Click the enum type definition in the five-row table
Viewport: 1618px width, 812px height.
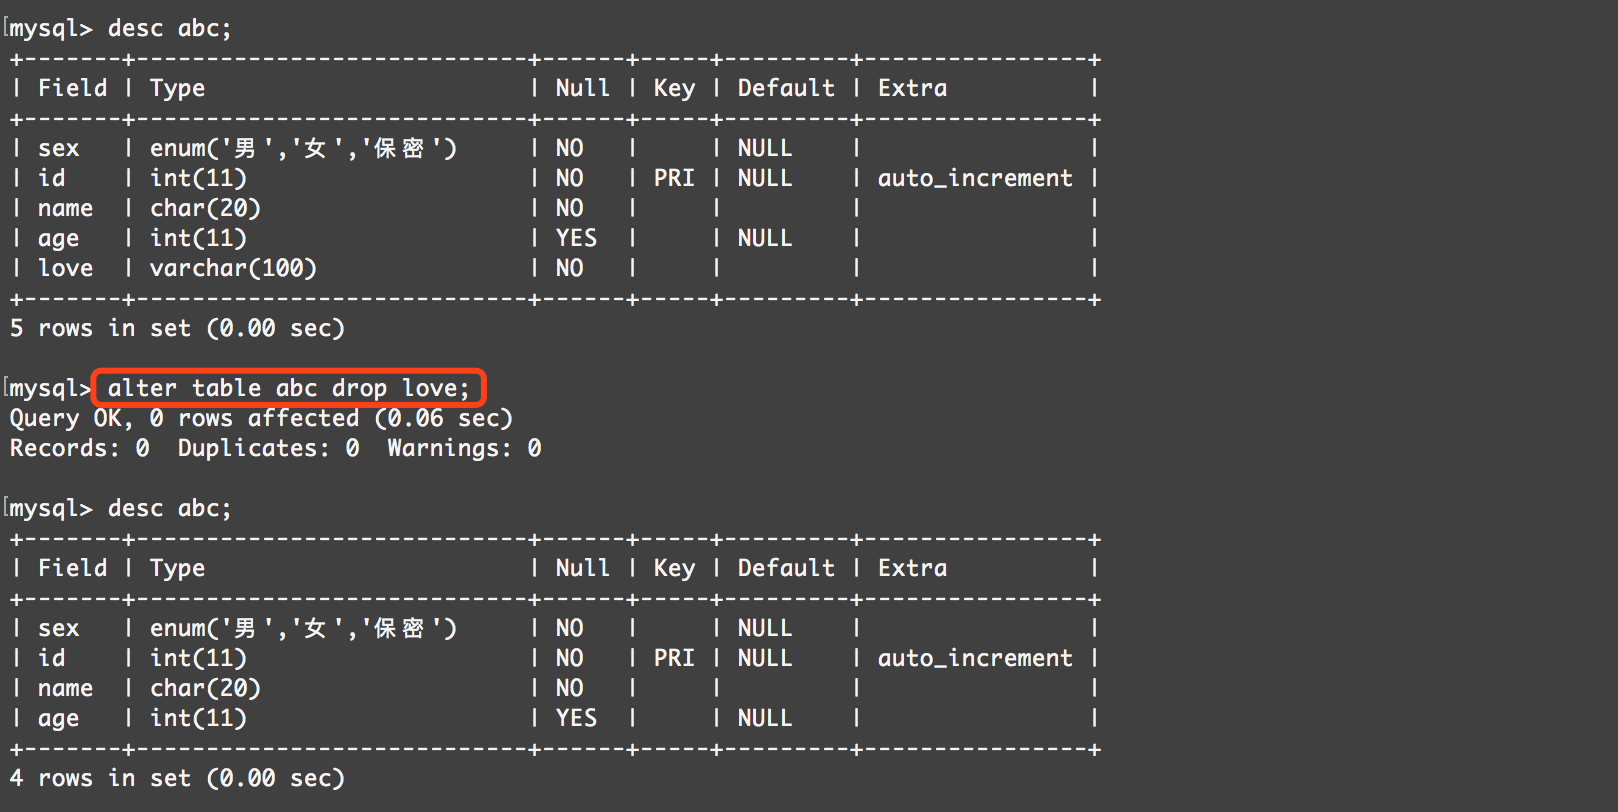coord(303,148)
